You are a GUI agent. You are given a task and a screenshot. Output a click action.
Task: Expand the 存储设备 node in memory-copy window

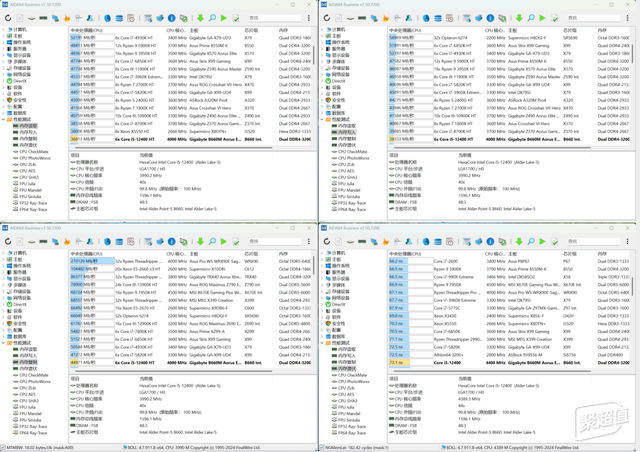coord(3,291)
